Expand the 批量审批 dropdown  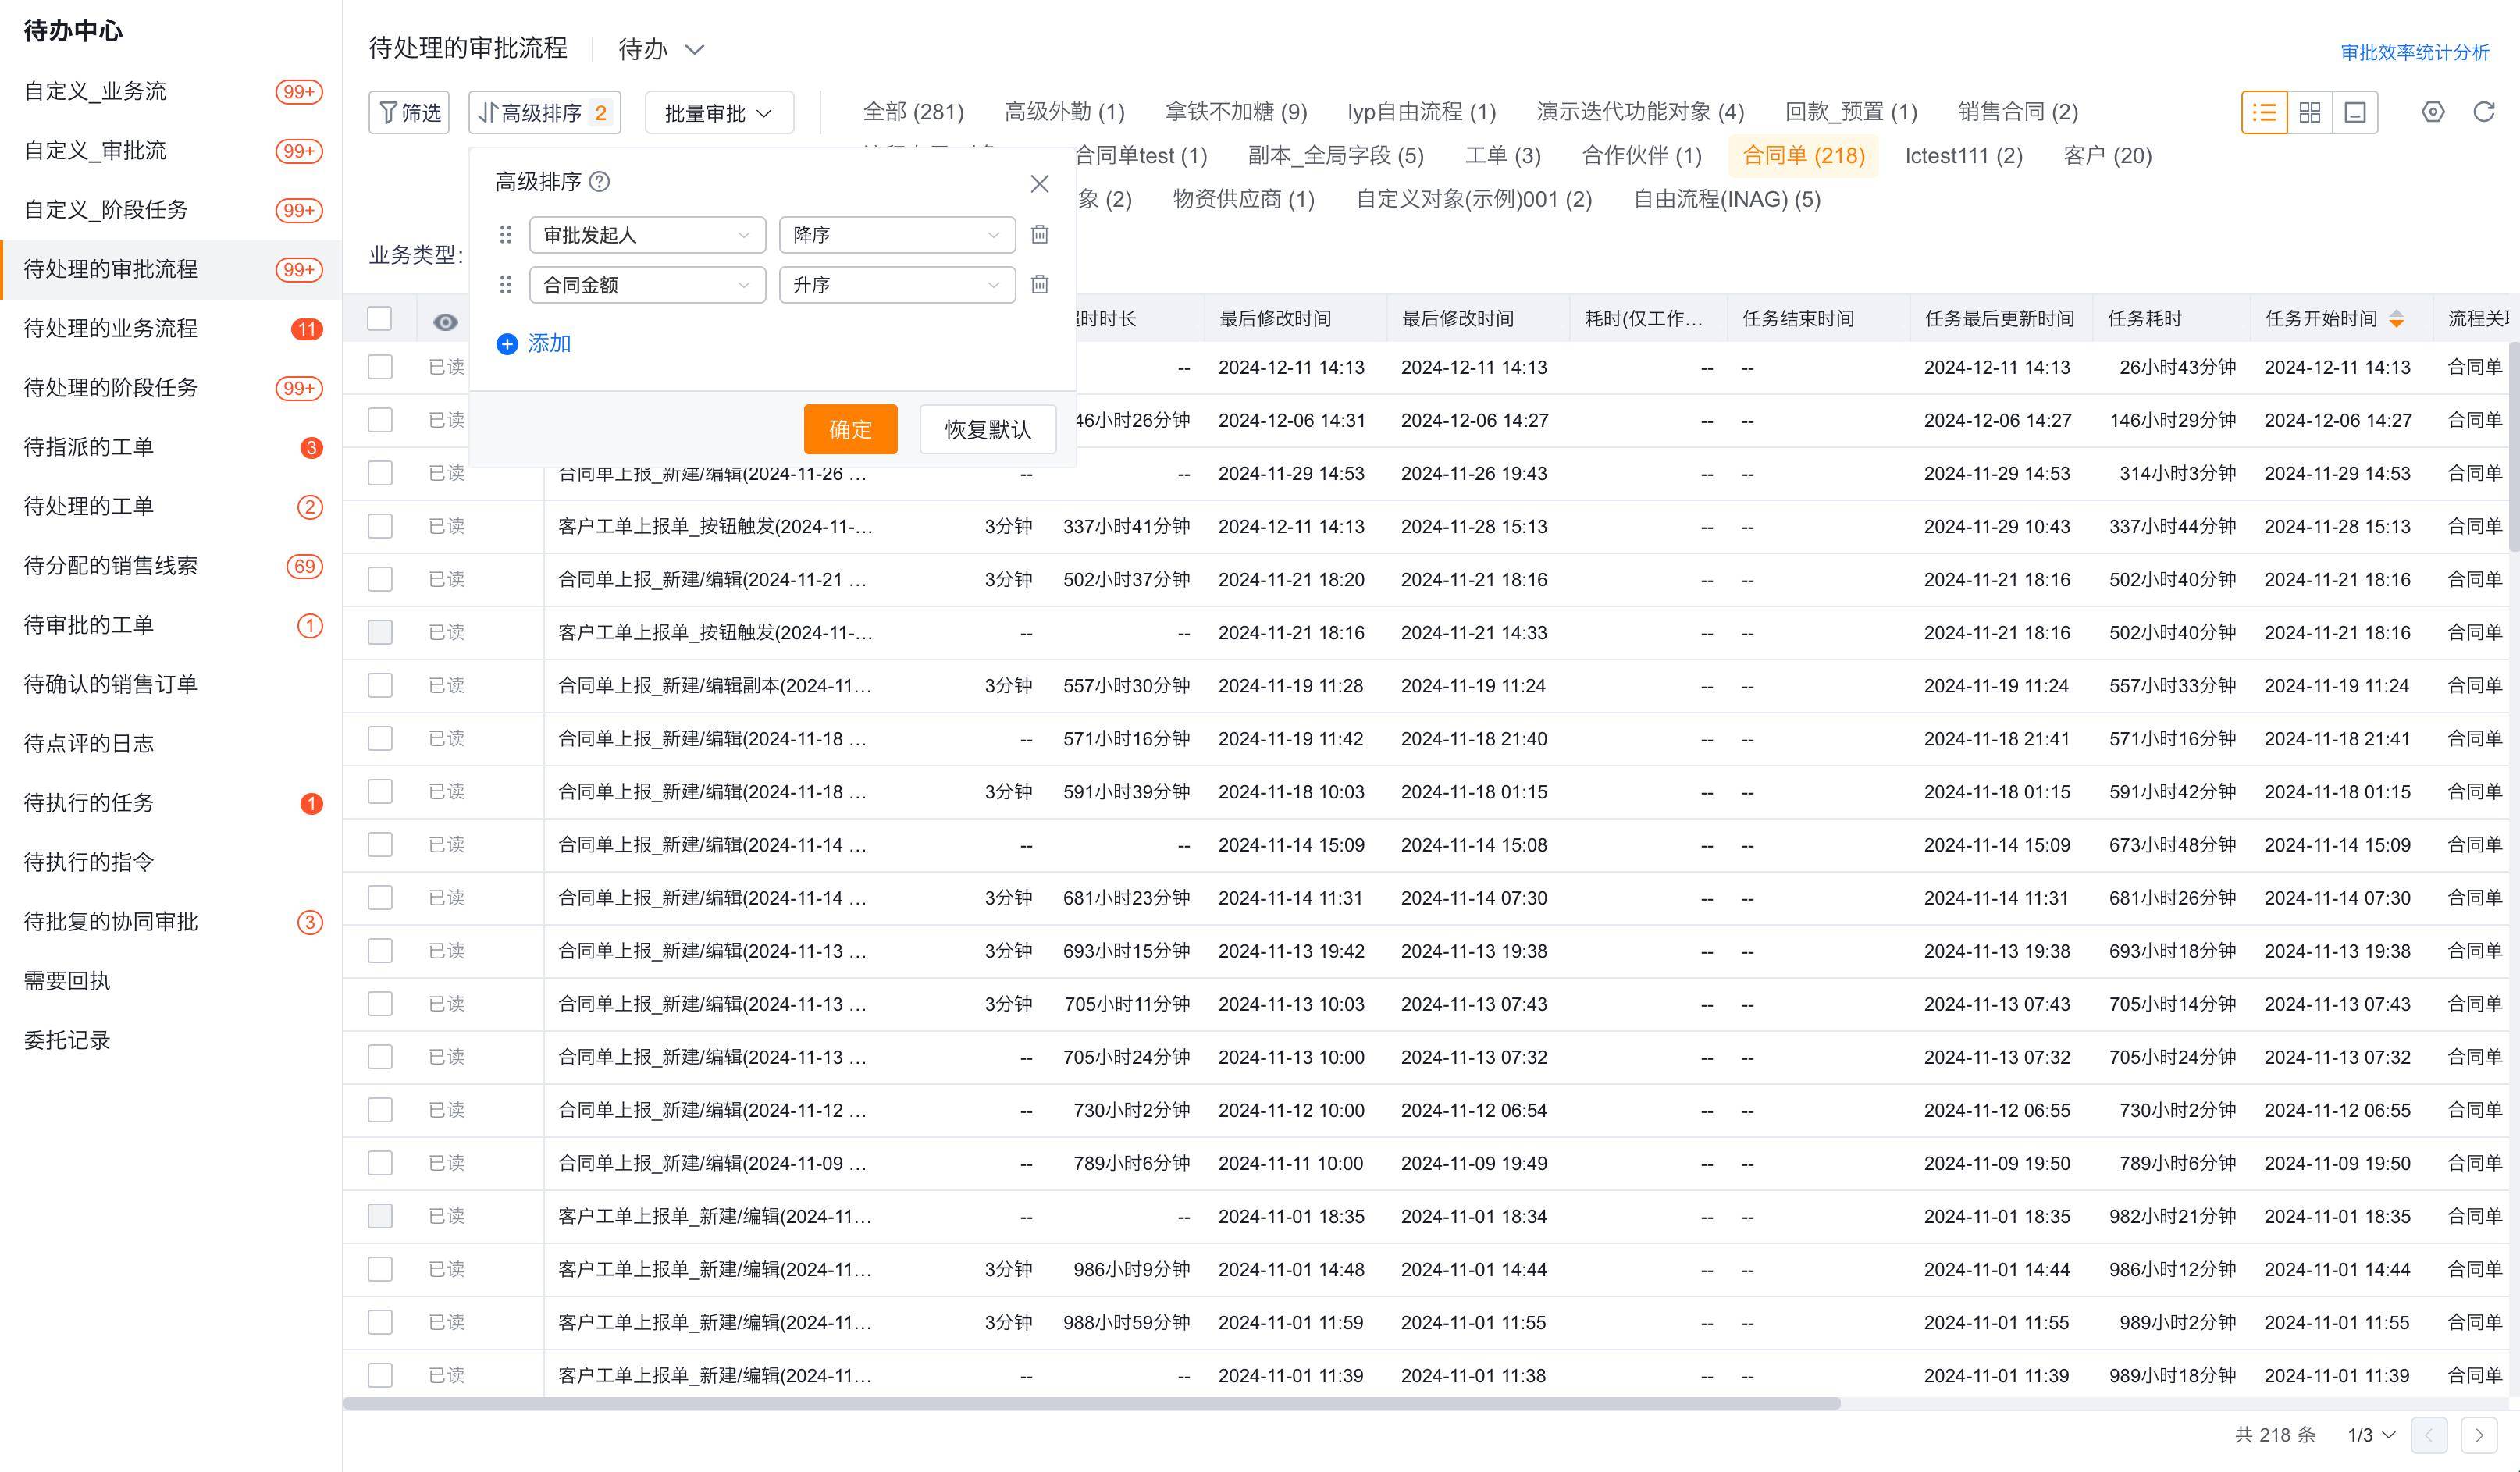[x=719, y=113]
